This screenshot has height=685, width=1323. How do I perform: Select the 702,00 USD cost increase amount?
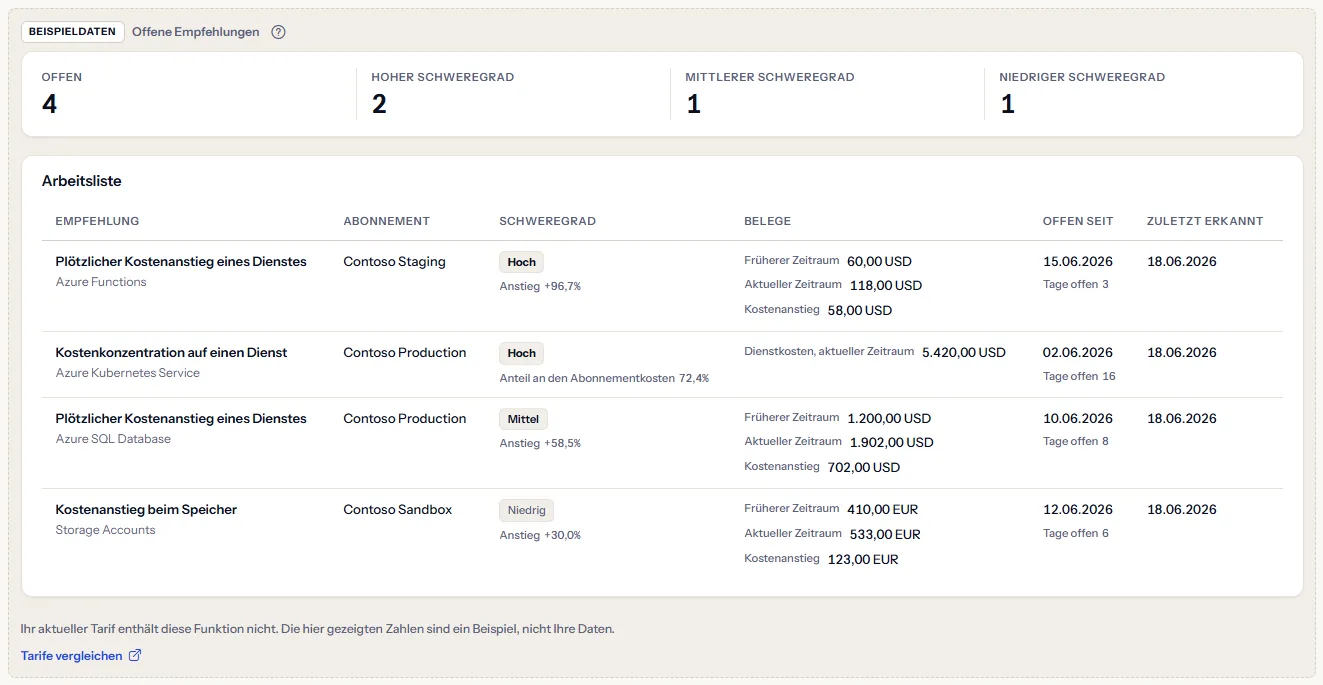pyautogui.click(x=864, y=467)
